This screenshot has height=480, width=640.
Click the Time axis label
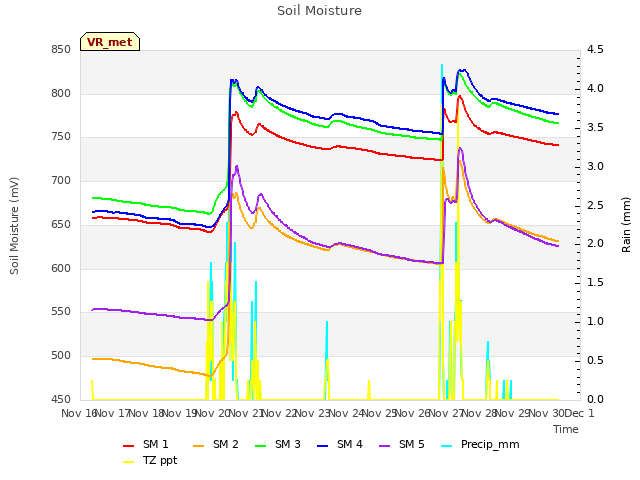[x=566, y=429]
